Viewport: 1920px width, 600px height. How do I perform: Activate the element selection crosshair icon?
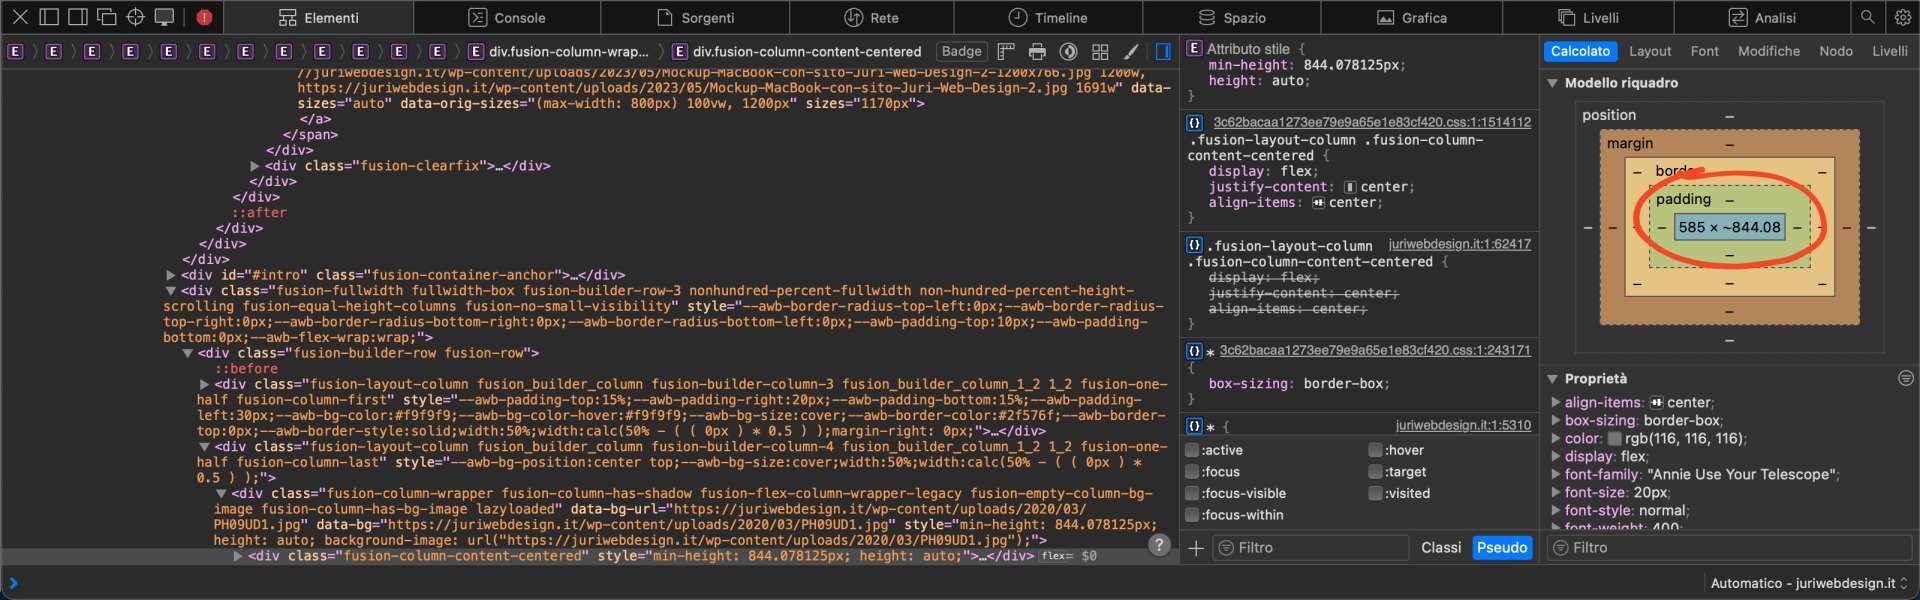coord(135,17)
